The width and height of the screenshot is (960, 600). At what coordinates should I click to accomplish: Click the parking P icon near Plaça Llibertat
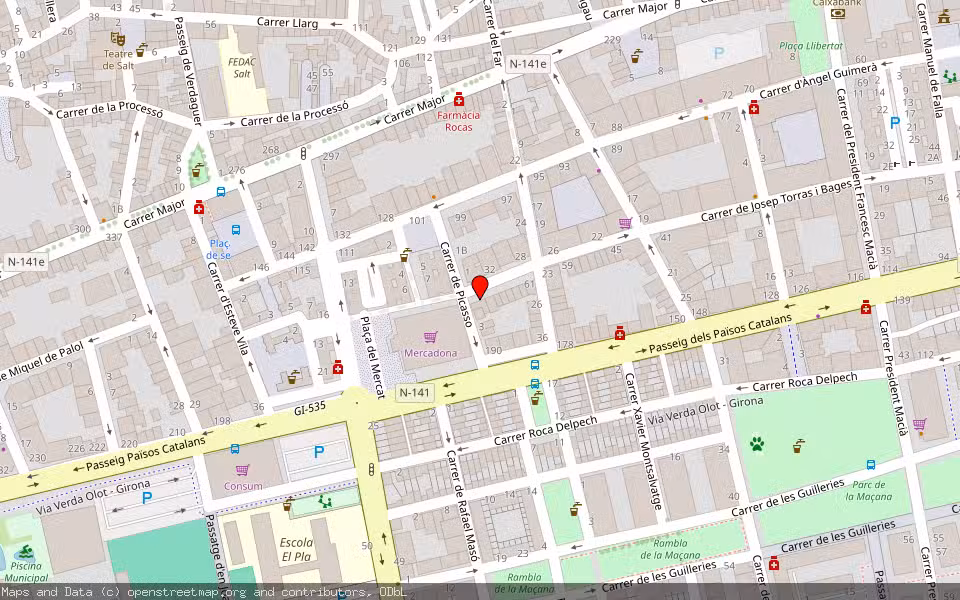(x=719, y=52)
